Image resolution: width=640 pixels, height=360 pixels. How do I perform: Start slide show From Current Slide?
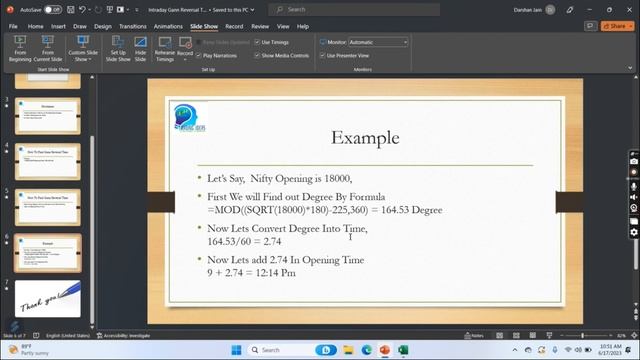tap(48, 49)
